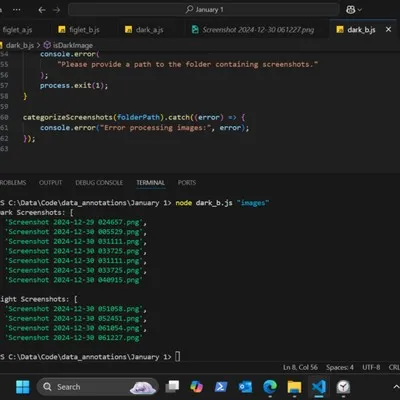Close the dark_b.js editor tab
The height and width of the screenshot is (400, 400).
tap(388, 30)
